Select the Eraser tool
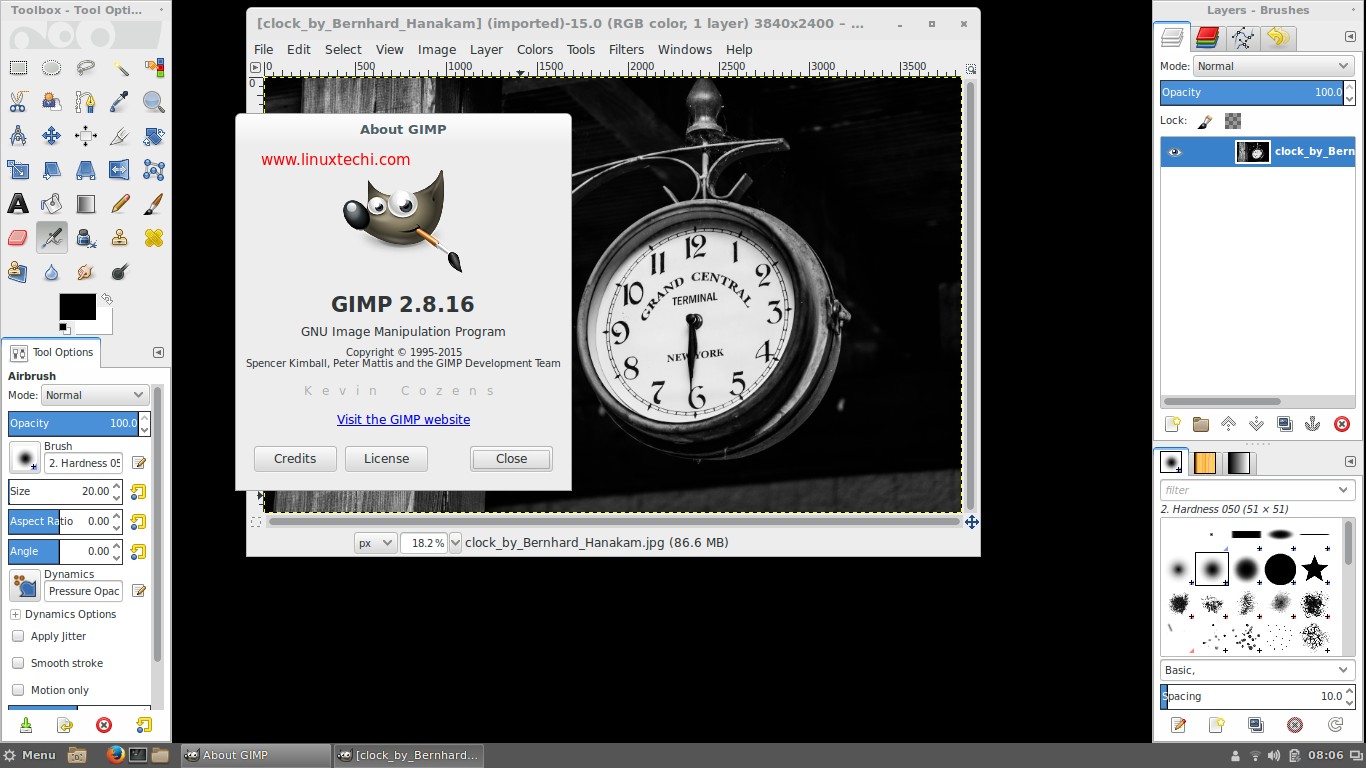 click(x=18, y=237)
